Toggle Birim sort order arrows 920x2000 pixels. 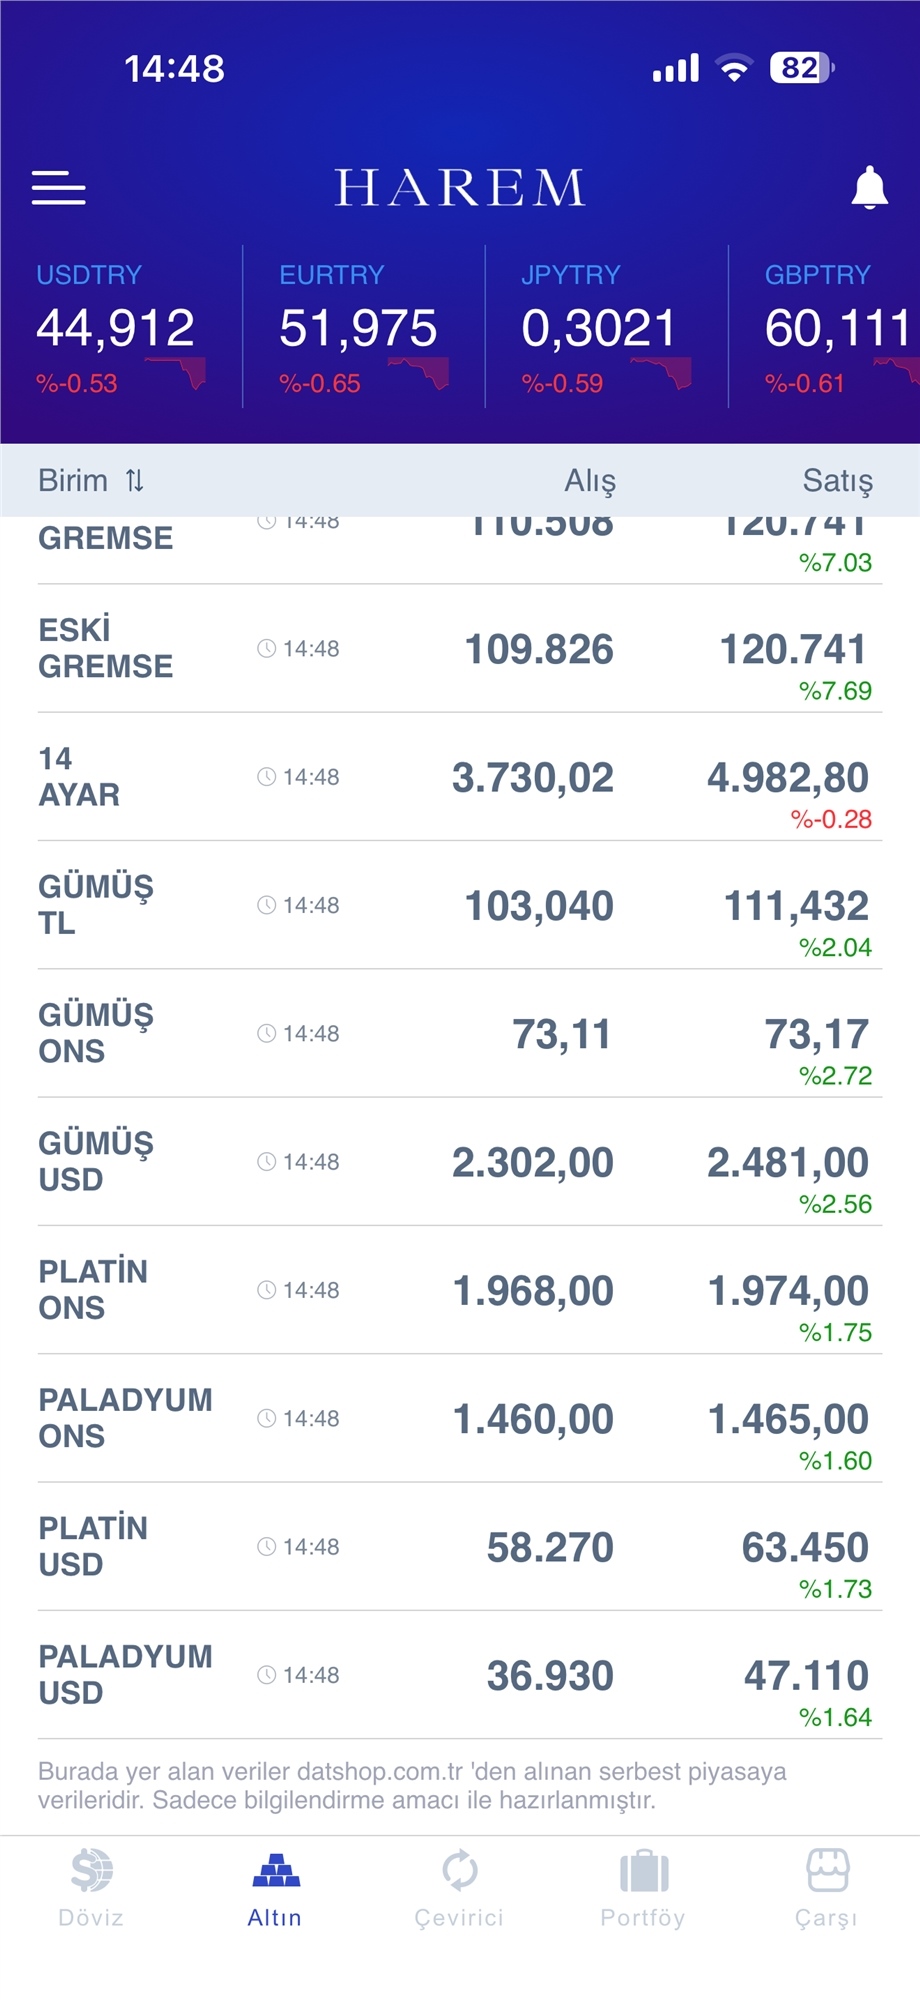coord(135,481)
